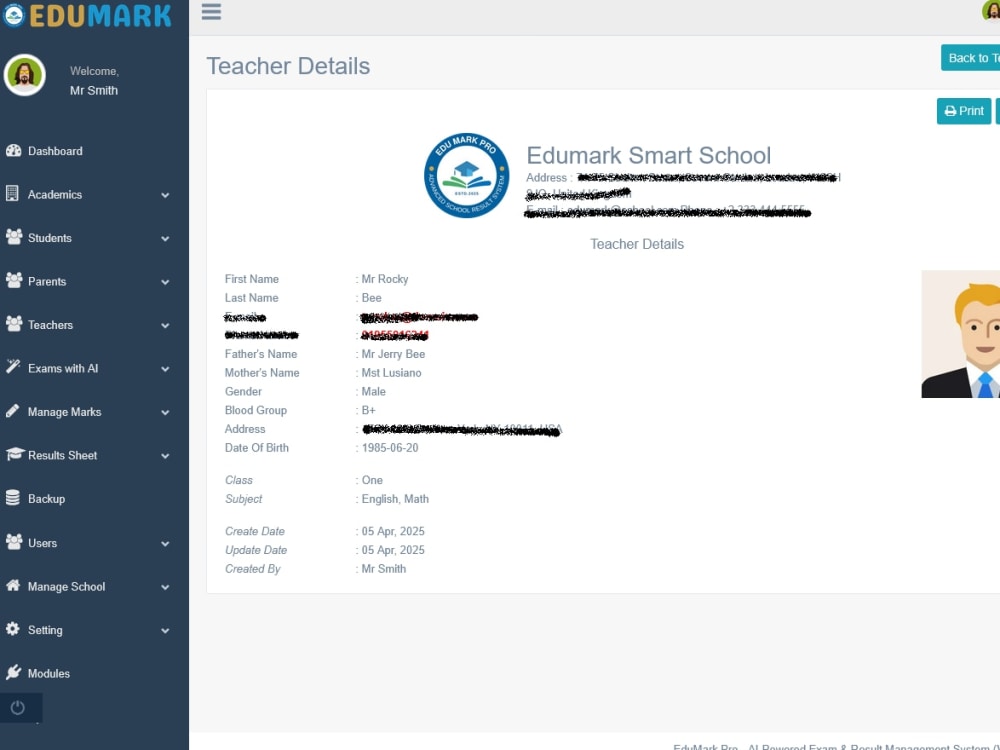Viewport: 1000px width, 750px height.
Task: Click the Edumark Smart School title
Action: click(x=648, y=155)
